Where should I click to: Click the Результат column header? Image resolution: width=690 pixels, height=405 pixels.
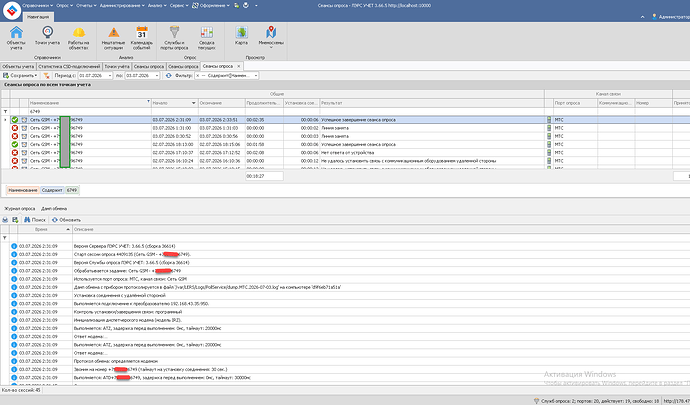pyautogui.click(x=432, y=103)
